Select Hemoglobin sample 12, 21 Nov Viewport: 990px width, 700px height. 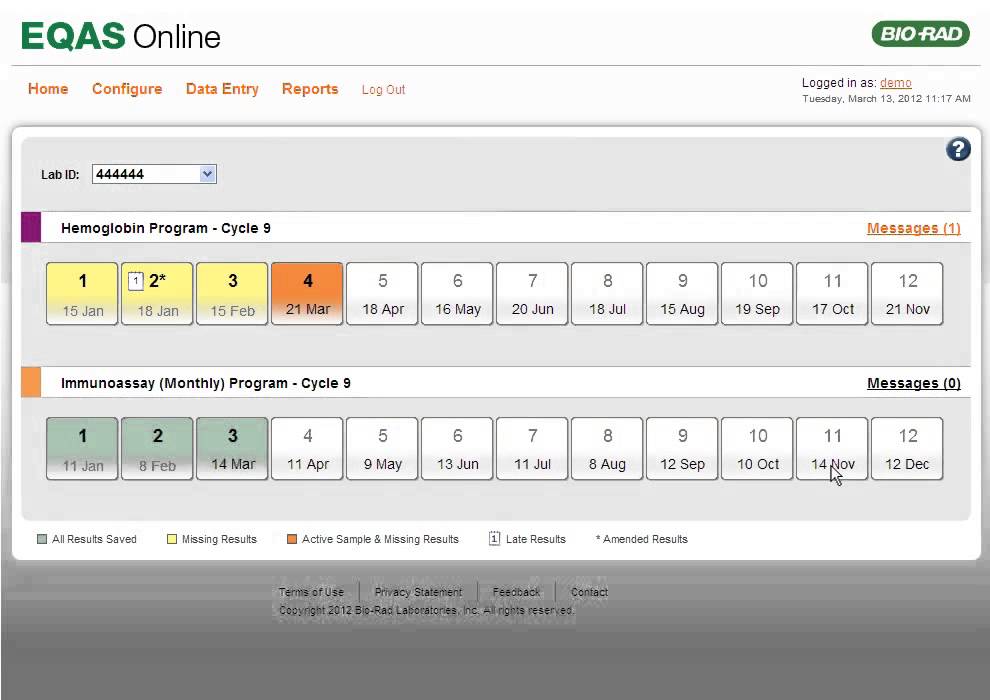[x=908, y=294]
